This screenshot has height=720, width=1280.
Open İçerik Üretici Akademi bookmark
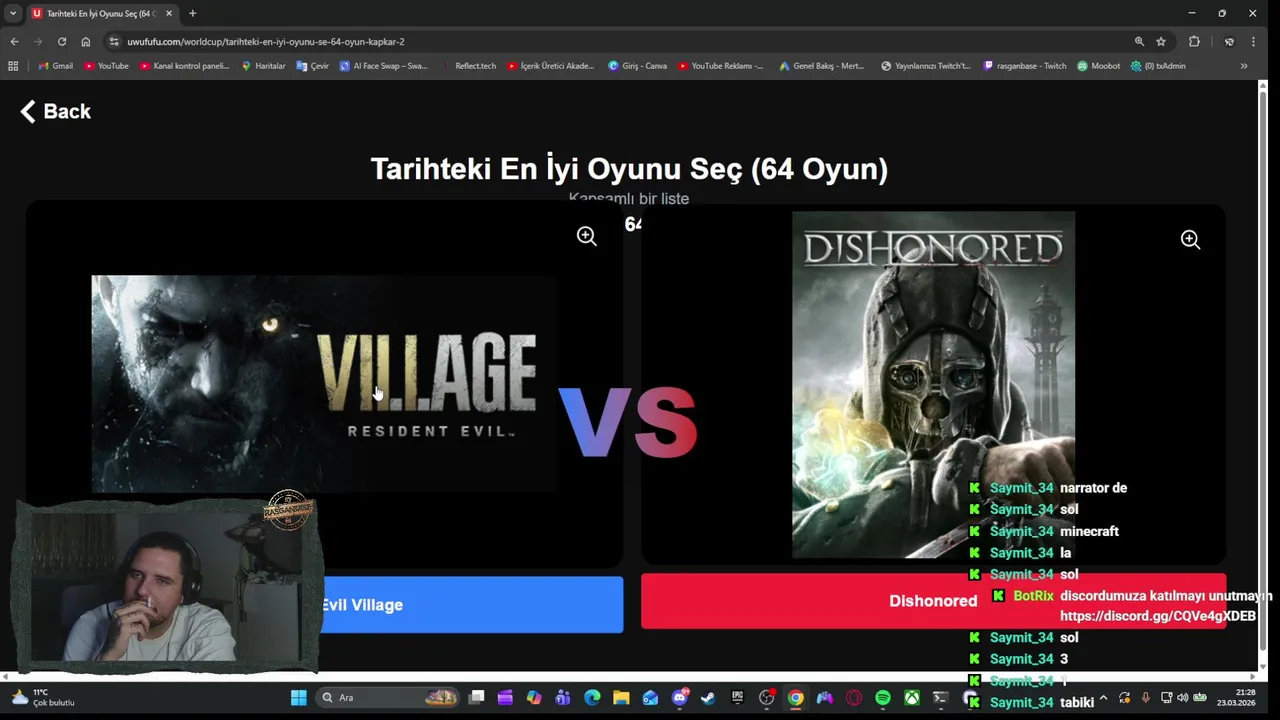click(550, 66)
